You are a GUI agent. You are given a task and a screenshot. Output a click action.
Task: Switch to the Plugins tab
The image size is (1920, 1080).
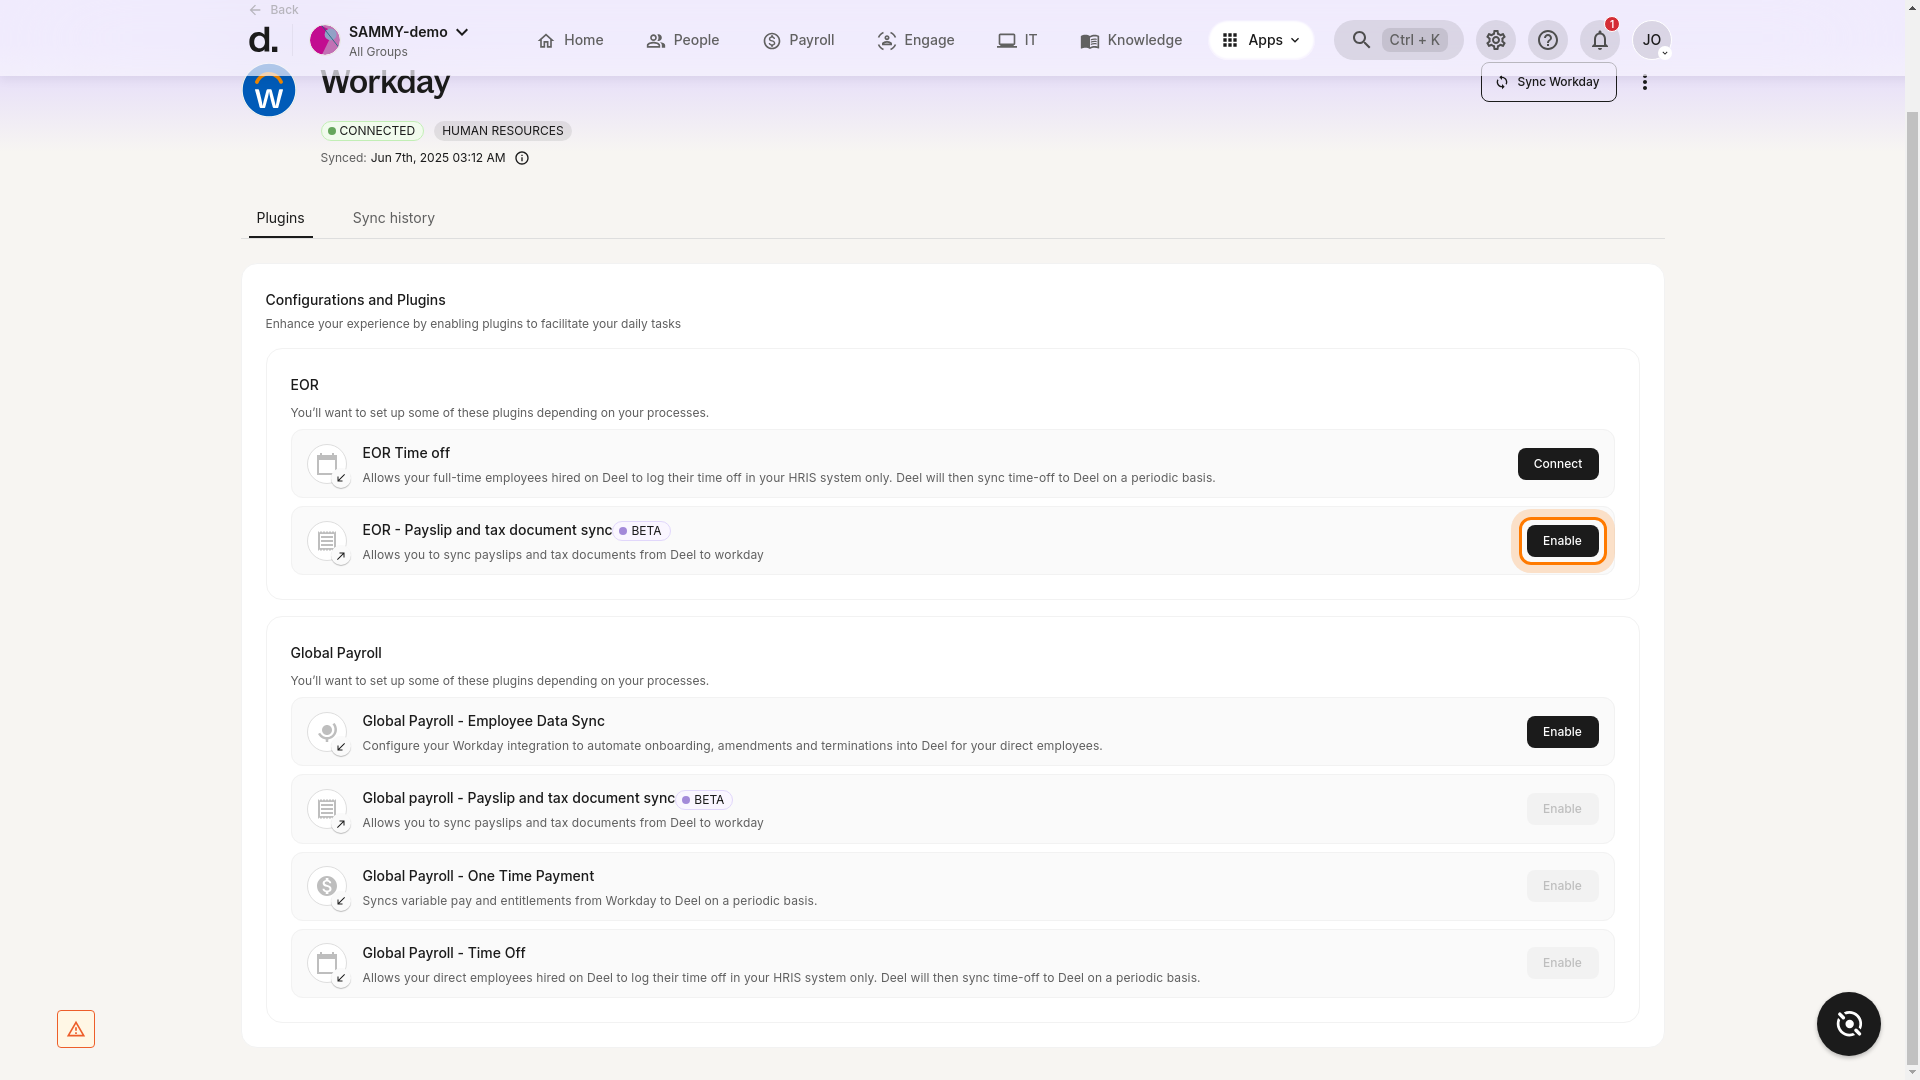click(280, 218)
